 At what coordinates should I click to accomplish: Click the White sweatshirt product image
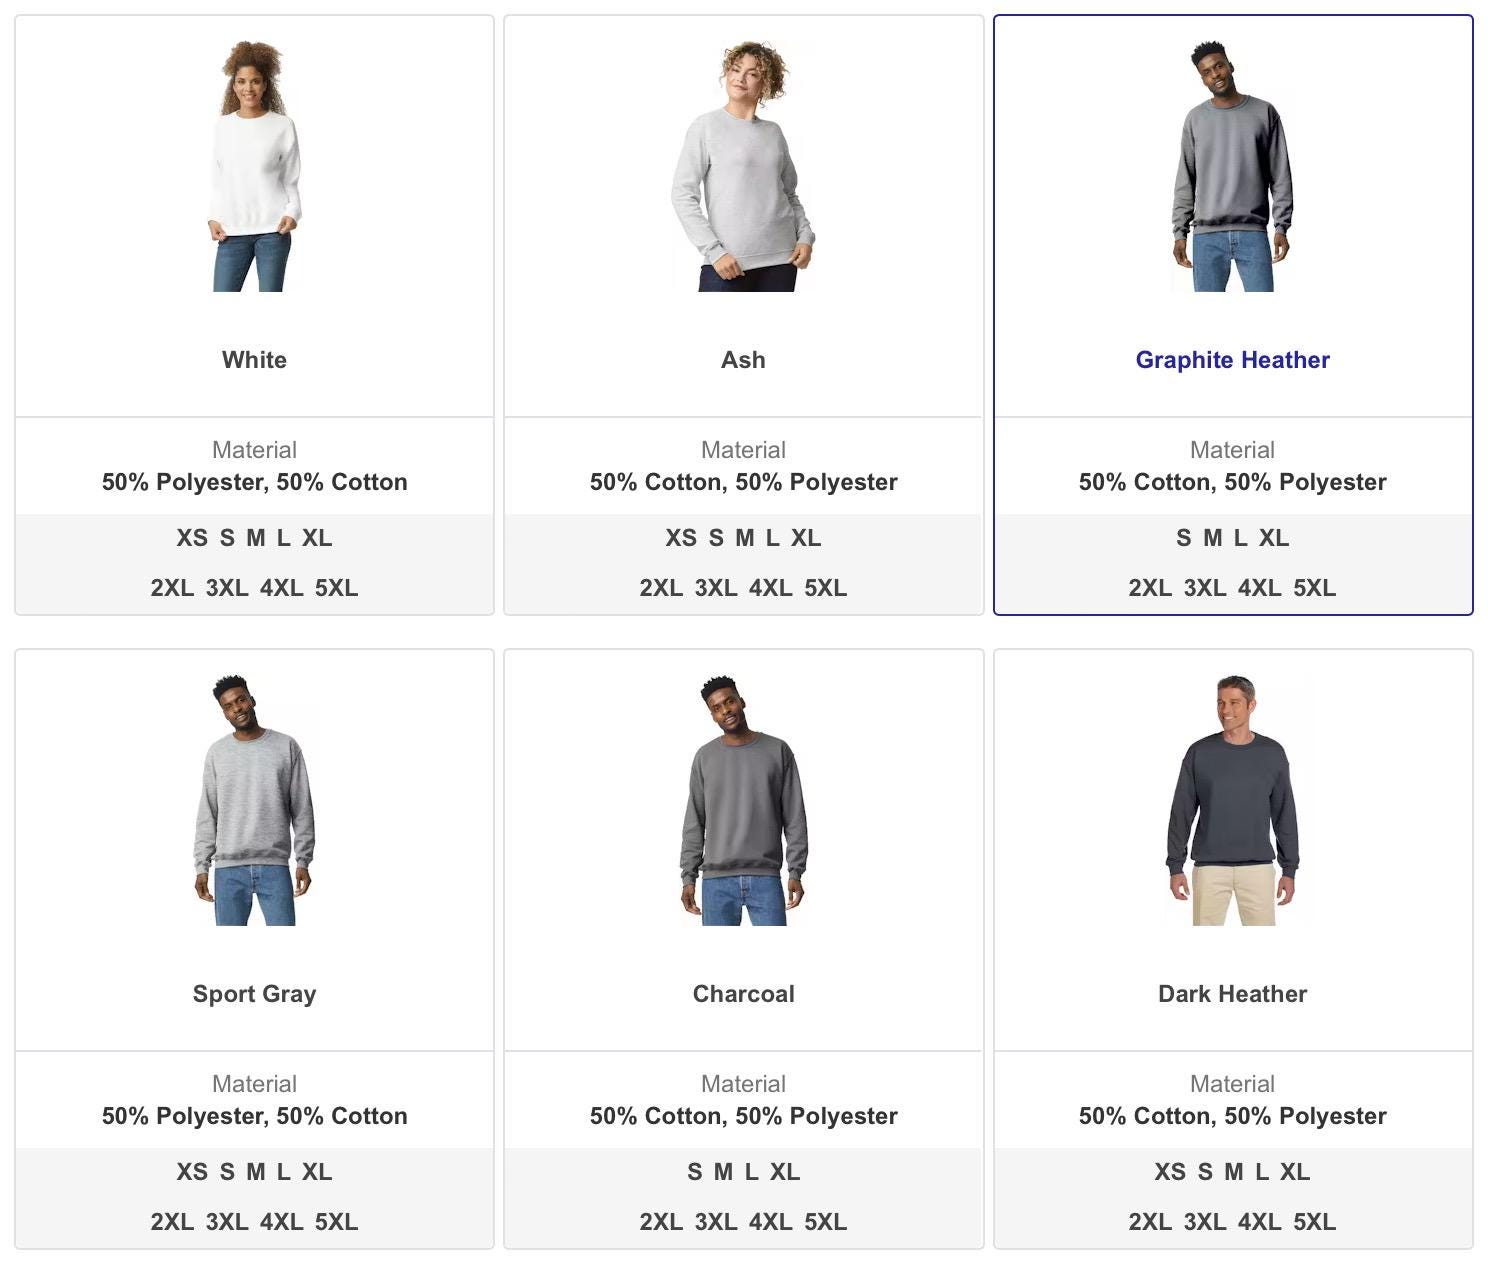(254, 167)
